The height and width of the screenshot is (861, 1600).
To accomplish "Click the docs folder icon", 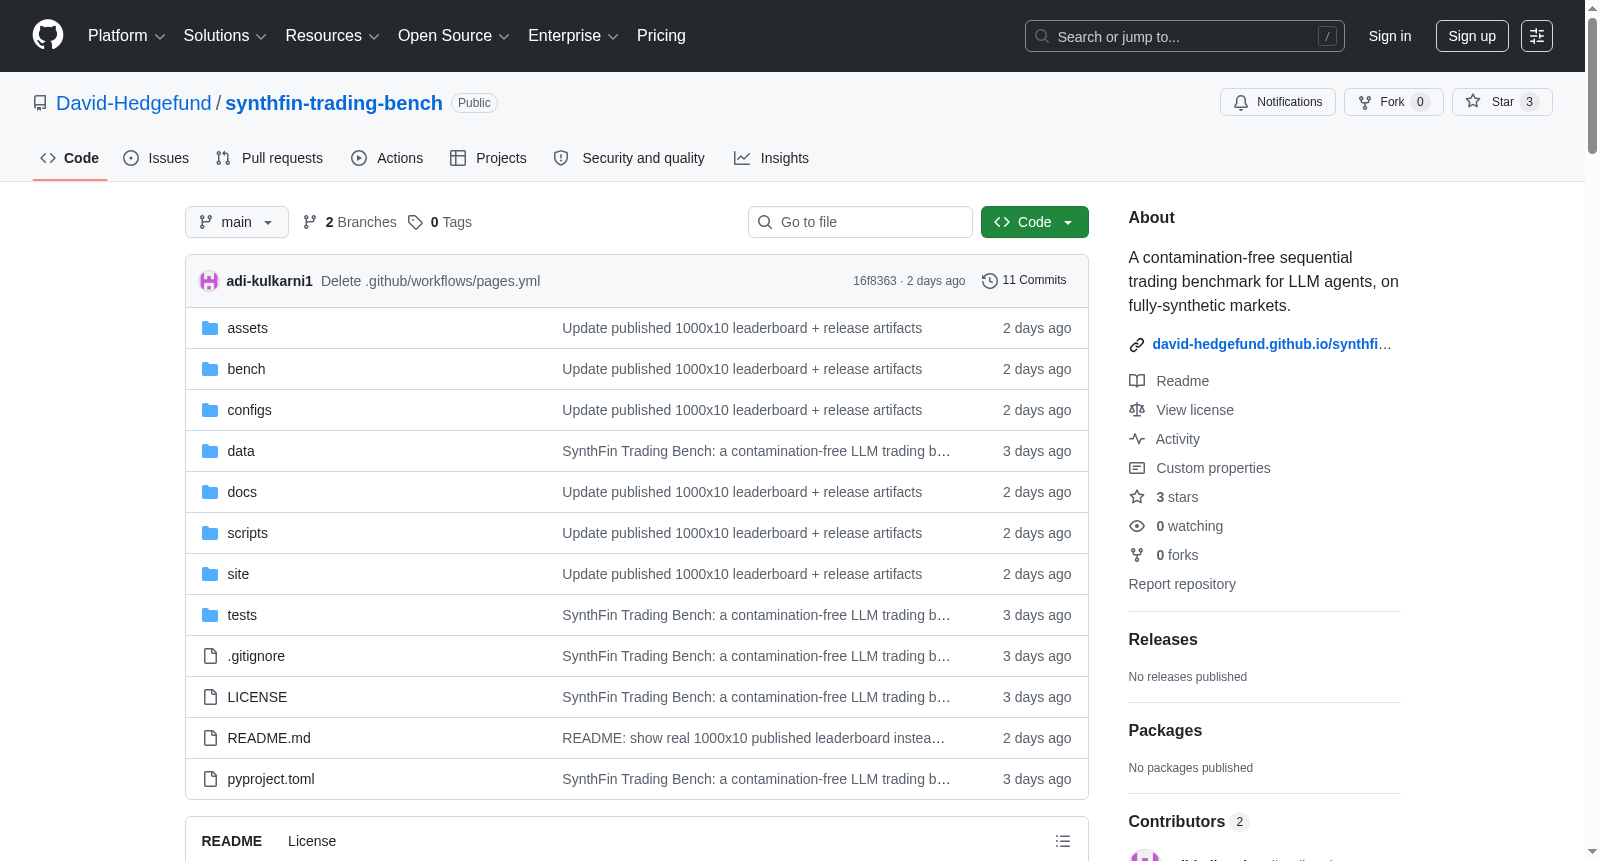I will [210, 492].
